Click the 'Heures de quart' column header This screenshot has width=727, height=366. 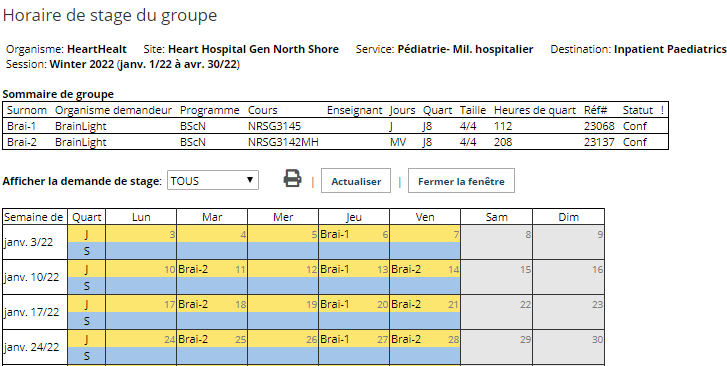535,110
